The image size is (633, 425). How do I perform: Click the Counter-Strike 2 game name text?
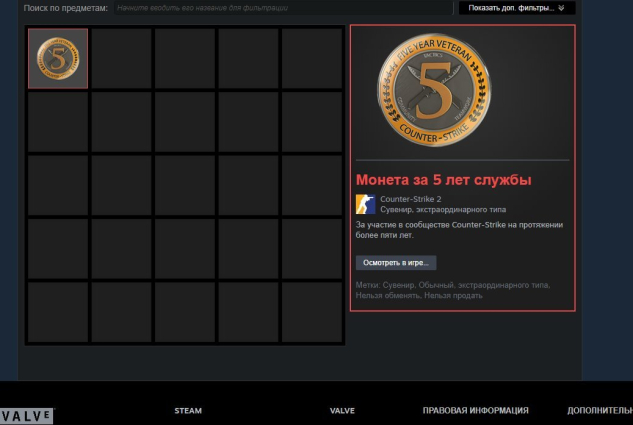pyautogui.click(x=411, y=199)
